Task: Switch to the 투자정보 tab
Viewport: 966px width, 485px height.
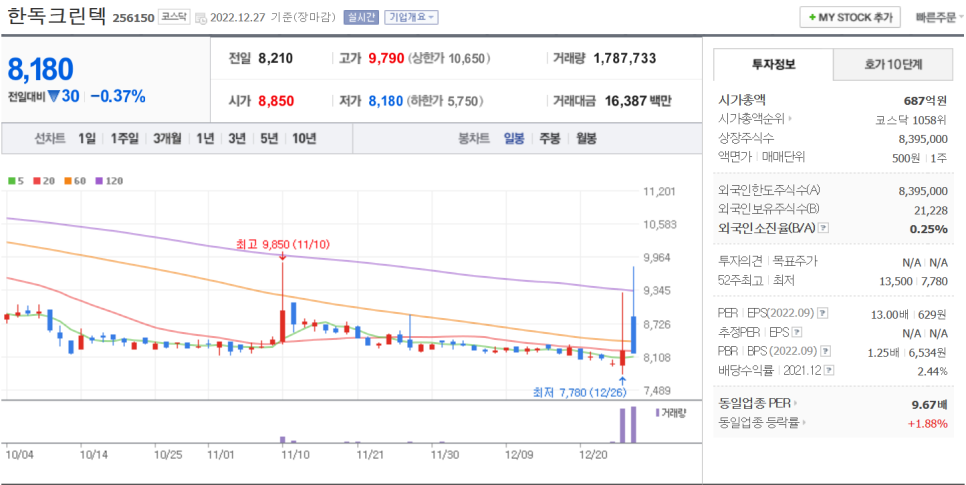Action: coord(773,64)
